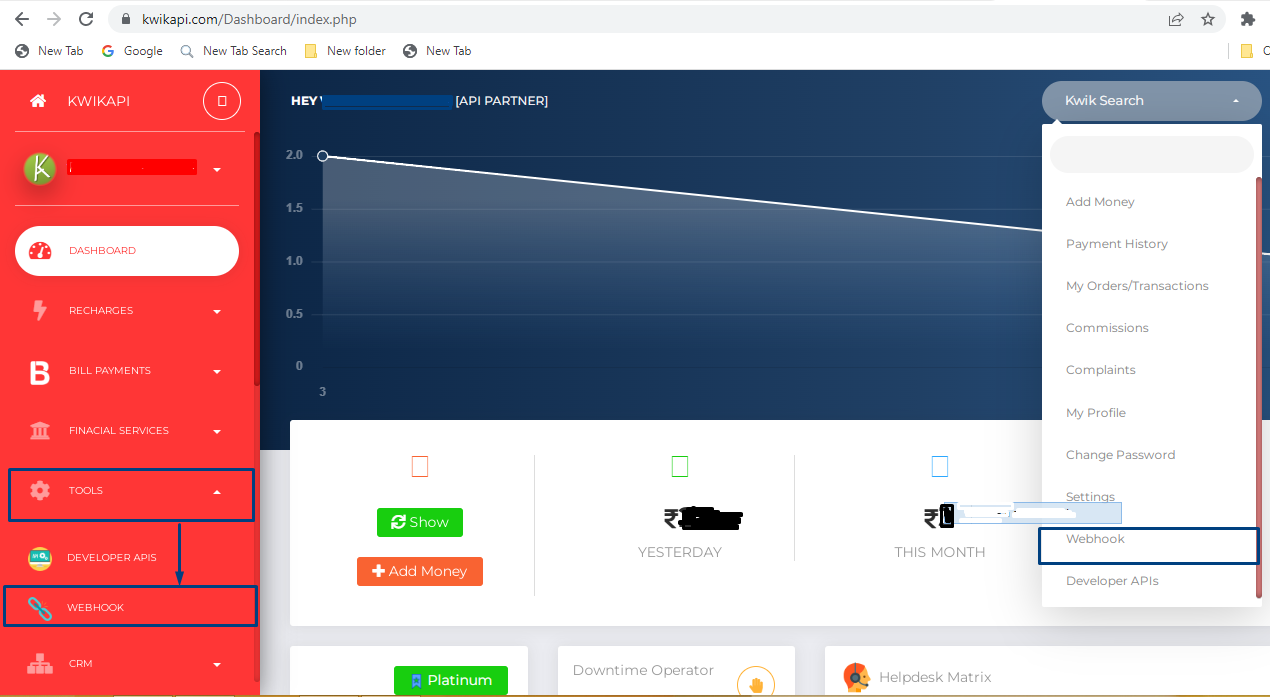
Task: Click the Developer APIs sidebar icon
Action: tap(40, 558)
